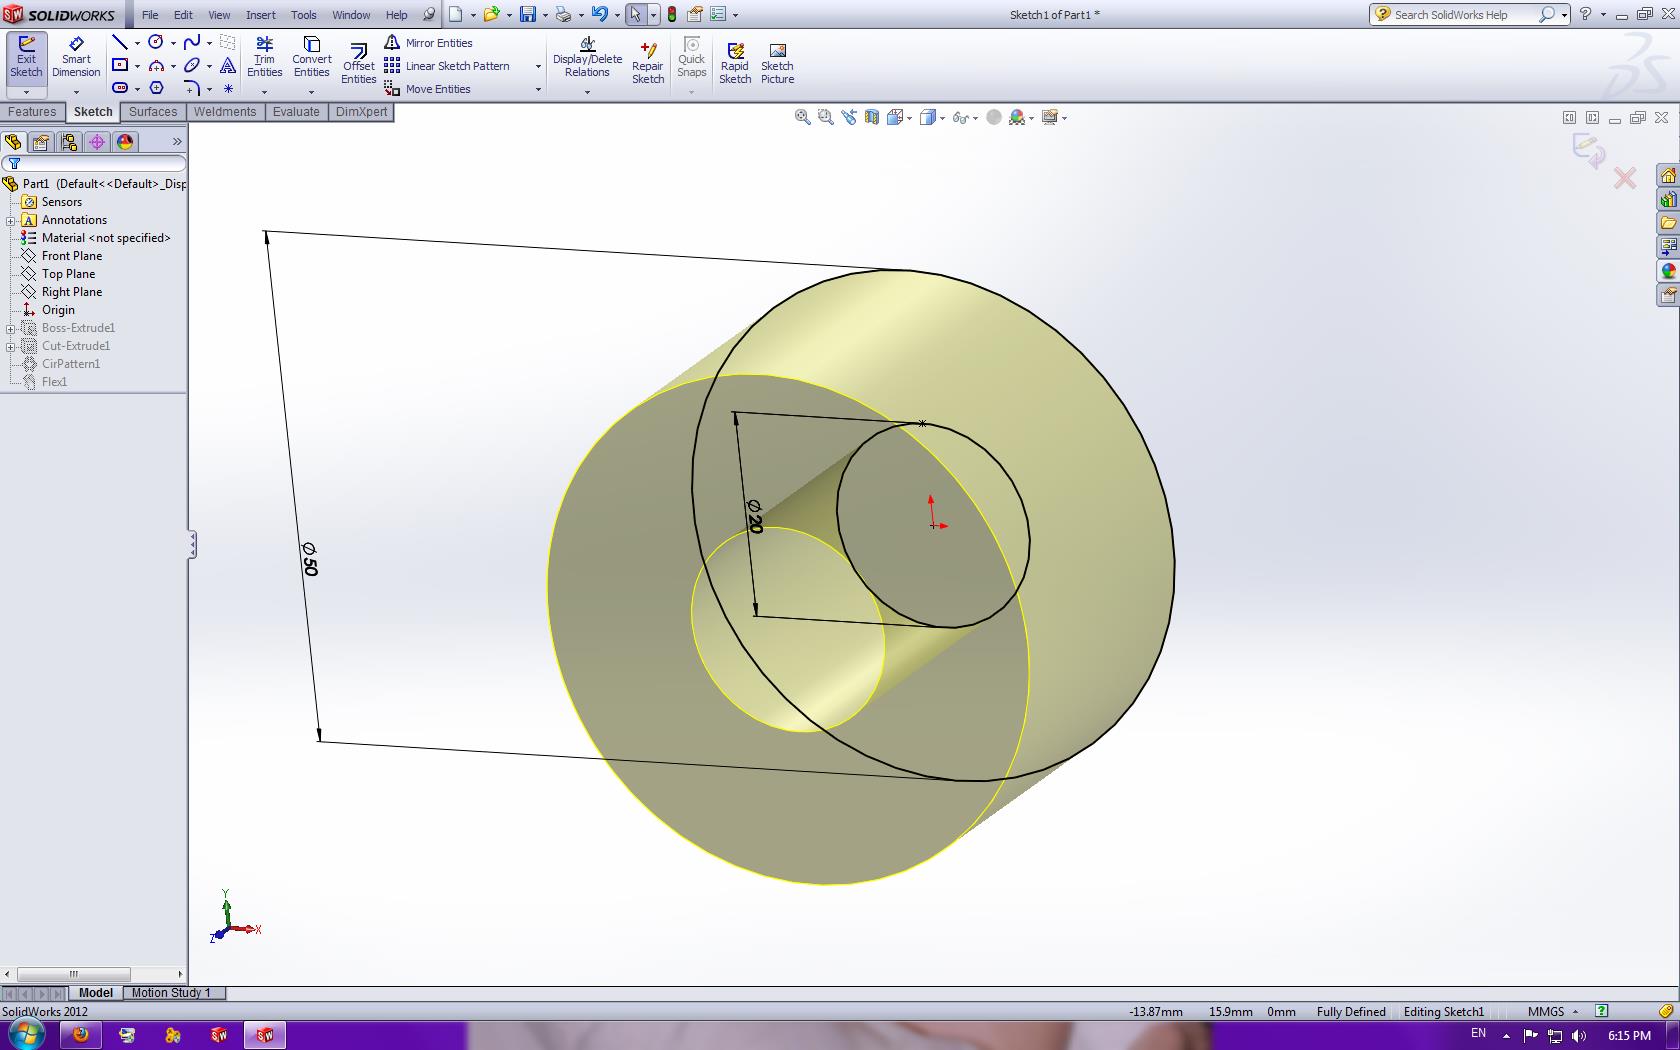Open the Appearances task pane tab
This screenshot has width=1680, height=1050.
[1668, 271]
